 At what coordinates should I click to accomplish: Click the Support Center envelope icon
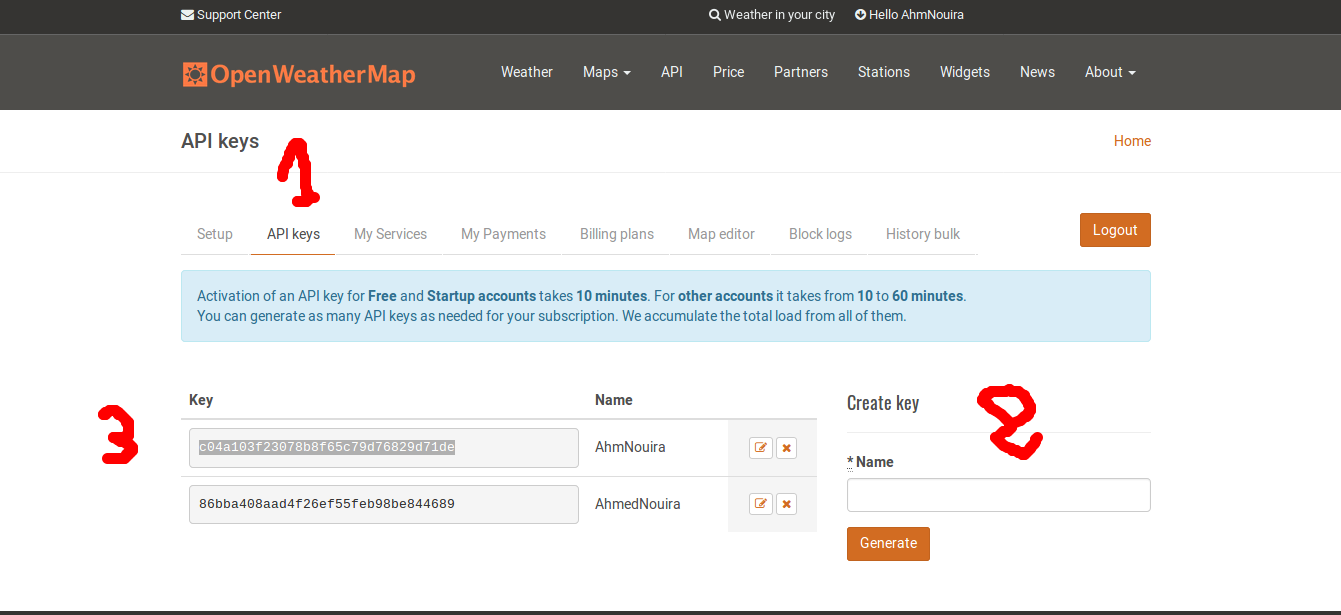pos(187,15)
